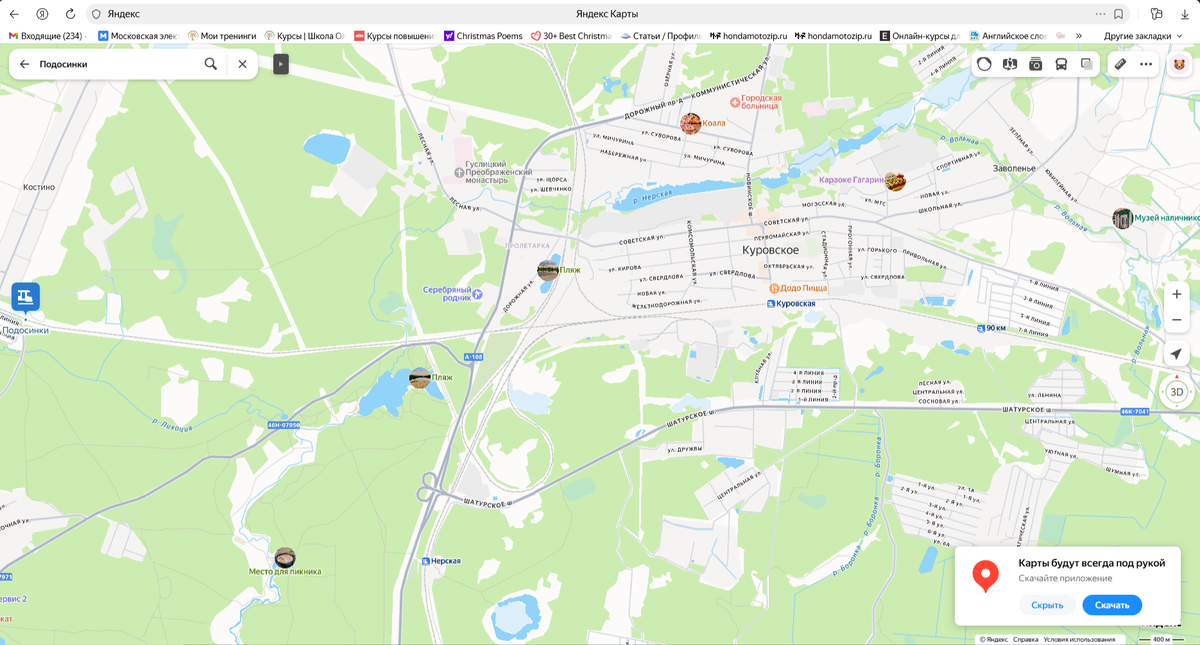Open Условия использования link

coord(1079,639)
